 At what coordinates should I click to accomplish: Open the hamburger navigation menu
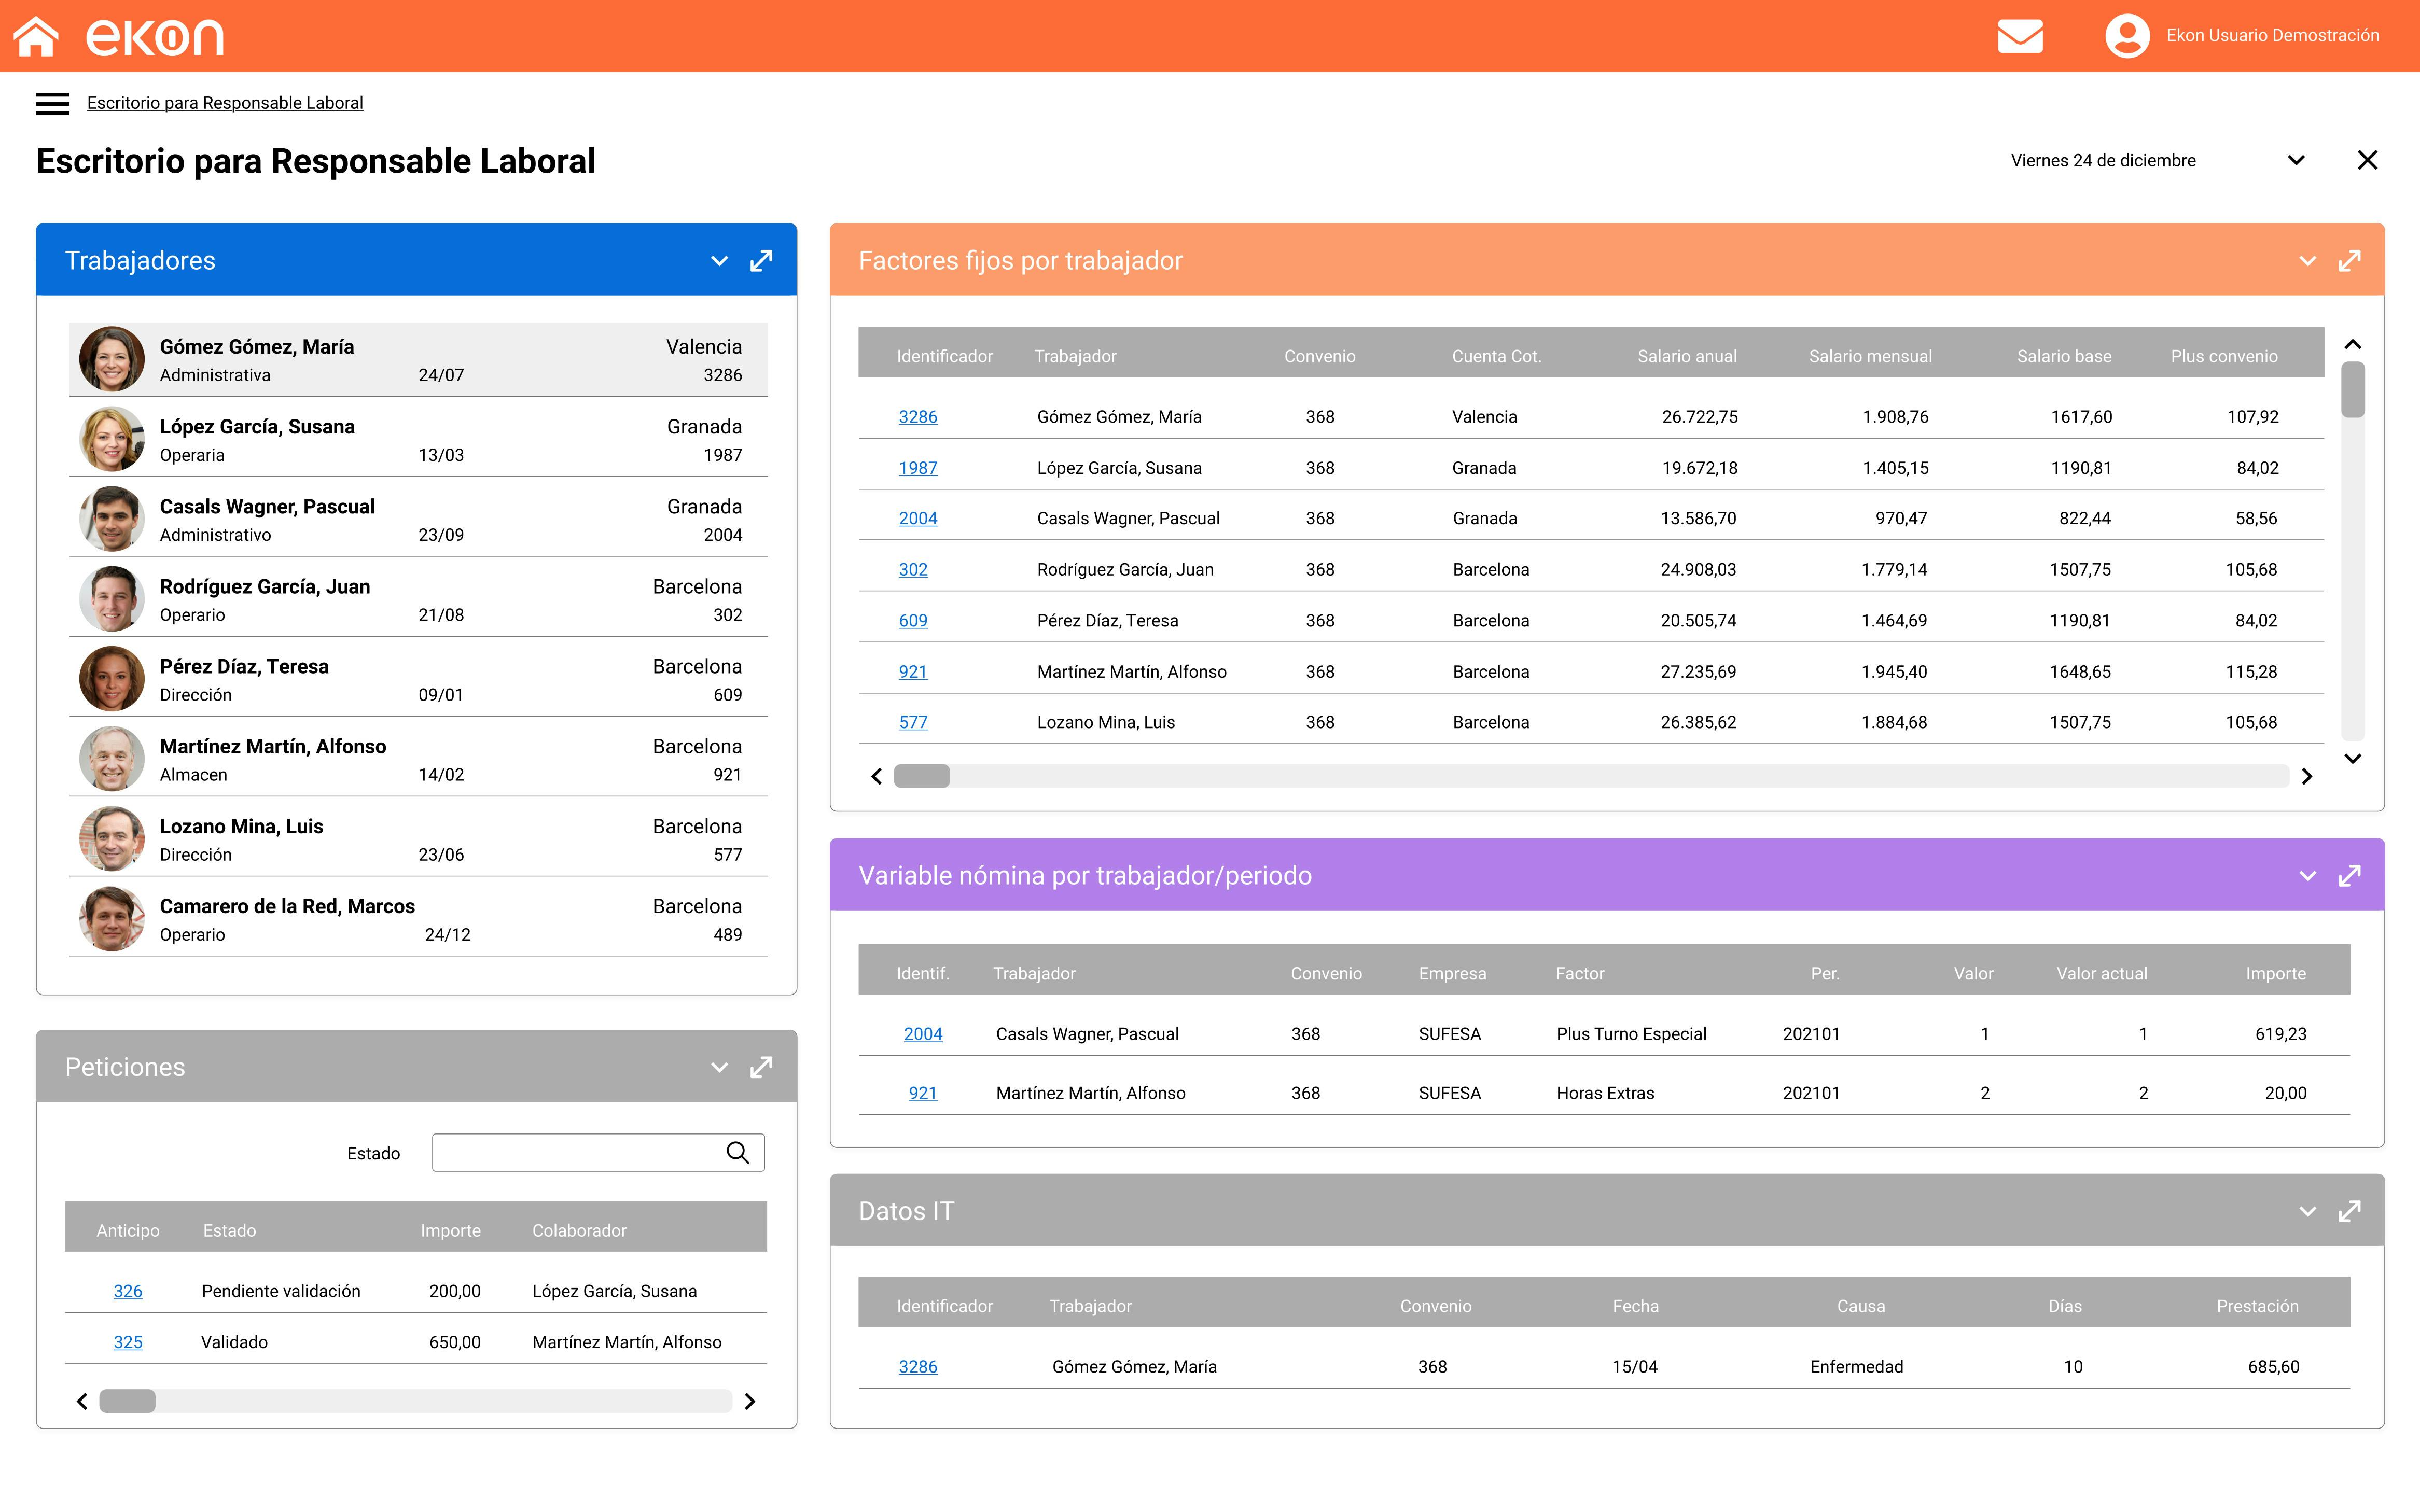pyautogui.click(x=52, y=102)
